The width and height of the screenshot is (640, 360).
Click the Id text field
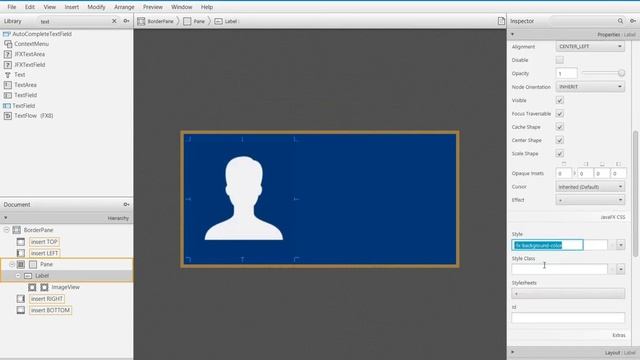568,318
